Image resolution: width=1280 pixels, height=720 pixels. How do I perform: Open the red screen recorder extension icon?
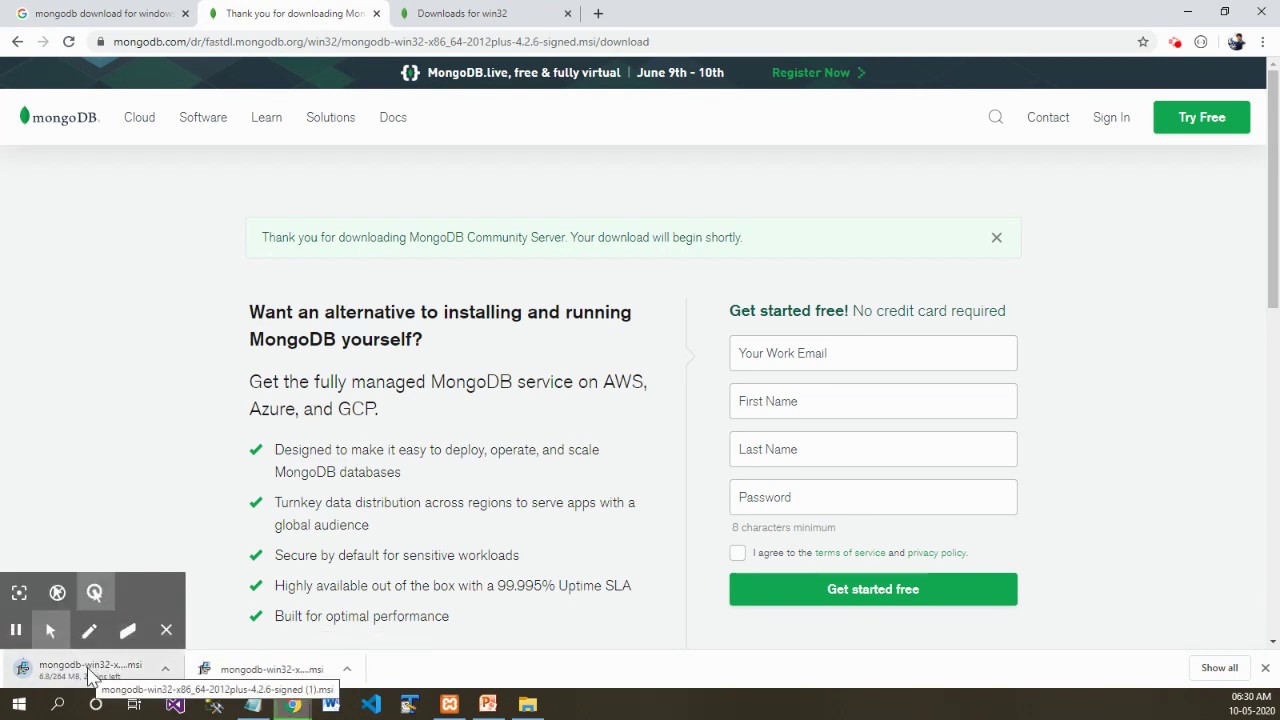click(1175, 42)
